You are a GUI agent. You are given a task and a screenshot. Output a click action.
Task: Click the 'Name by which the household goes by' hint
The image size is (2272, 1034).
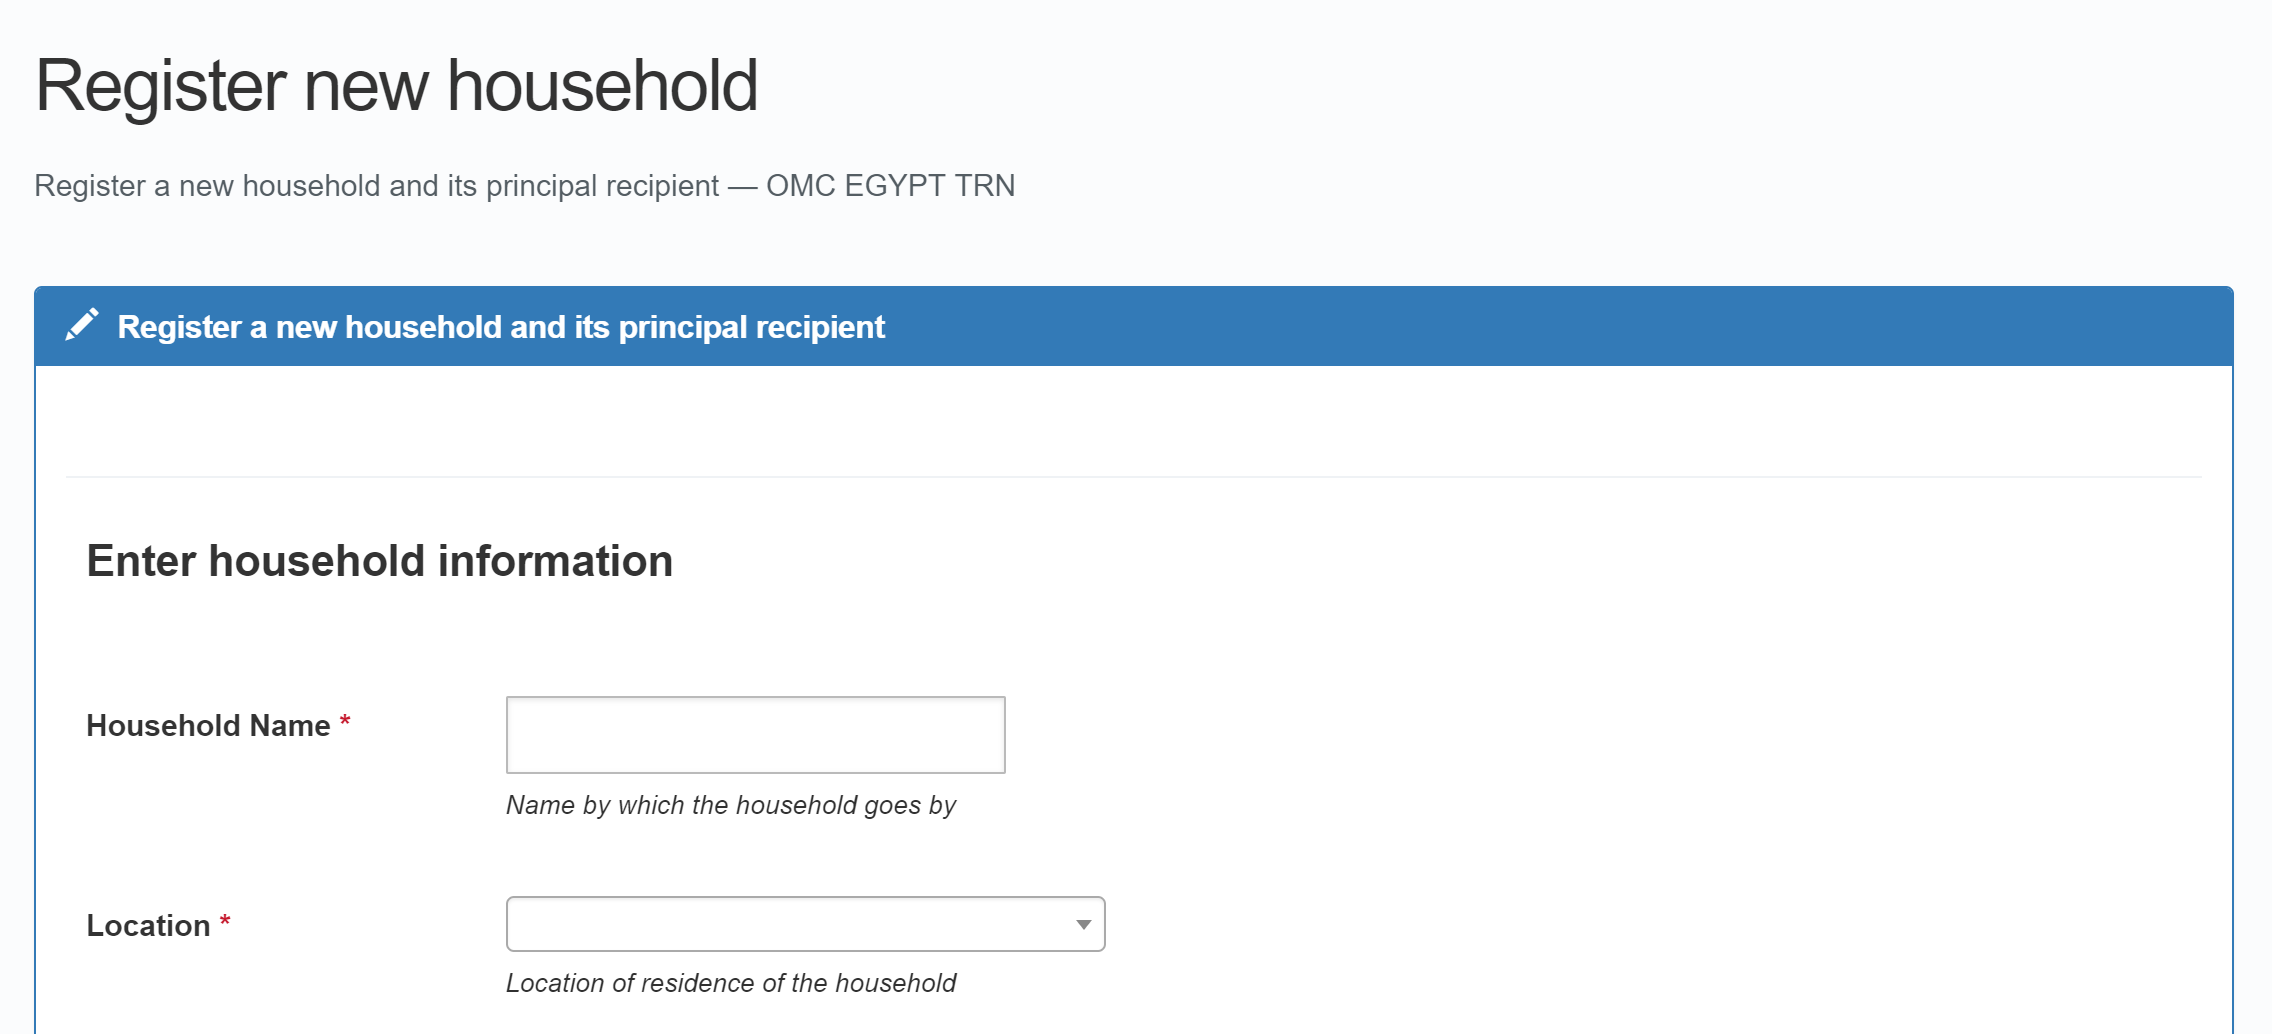(x=730, y=805)
